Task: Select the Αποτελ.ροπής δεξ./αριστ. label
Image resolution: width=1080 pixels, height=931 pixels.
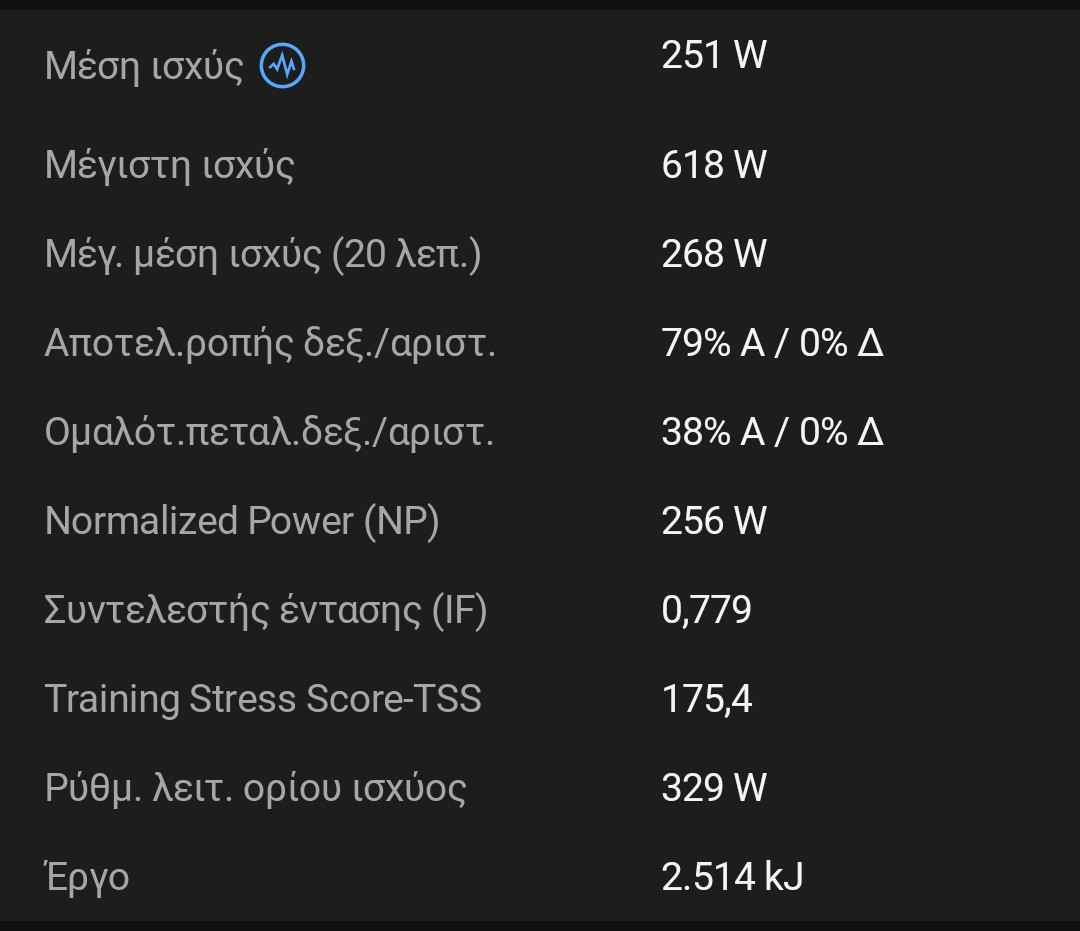Action: tap(270, 343)
